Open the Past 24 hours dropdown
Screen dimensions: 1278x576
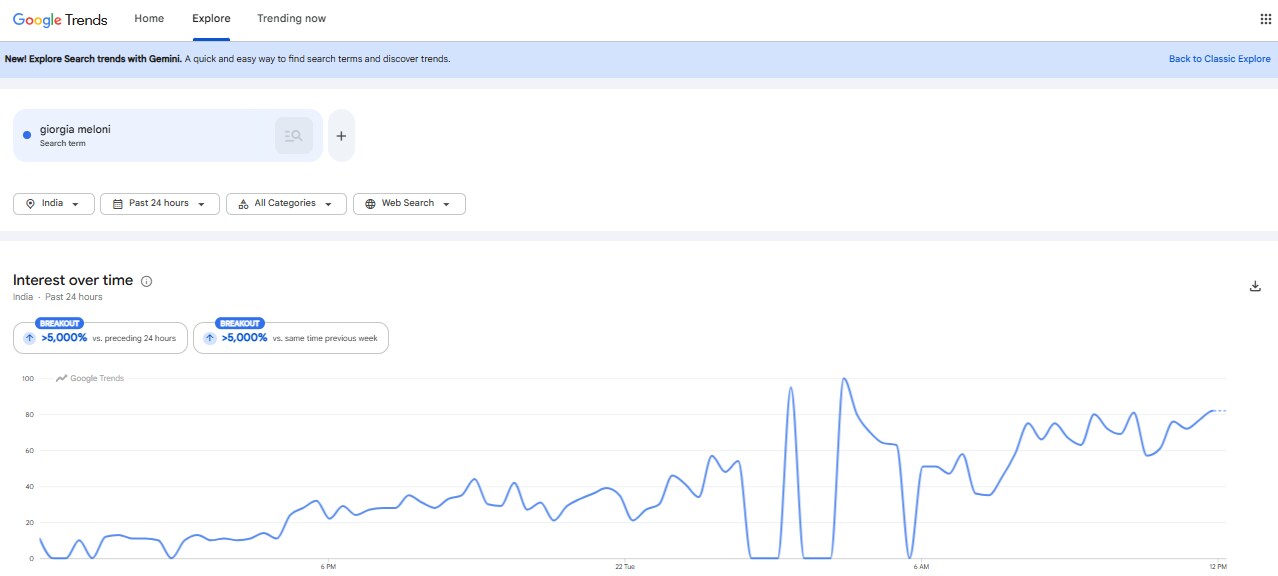click(160, 204)
